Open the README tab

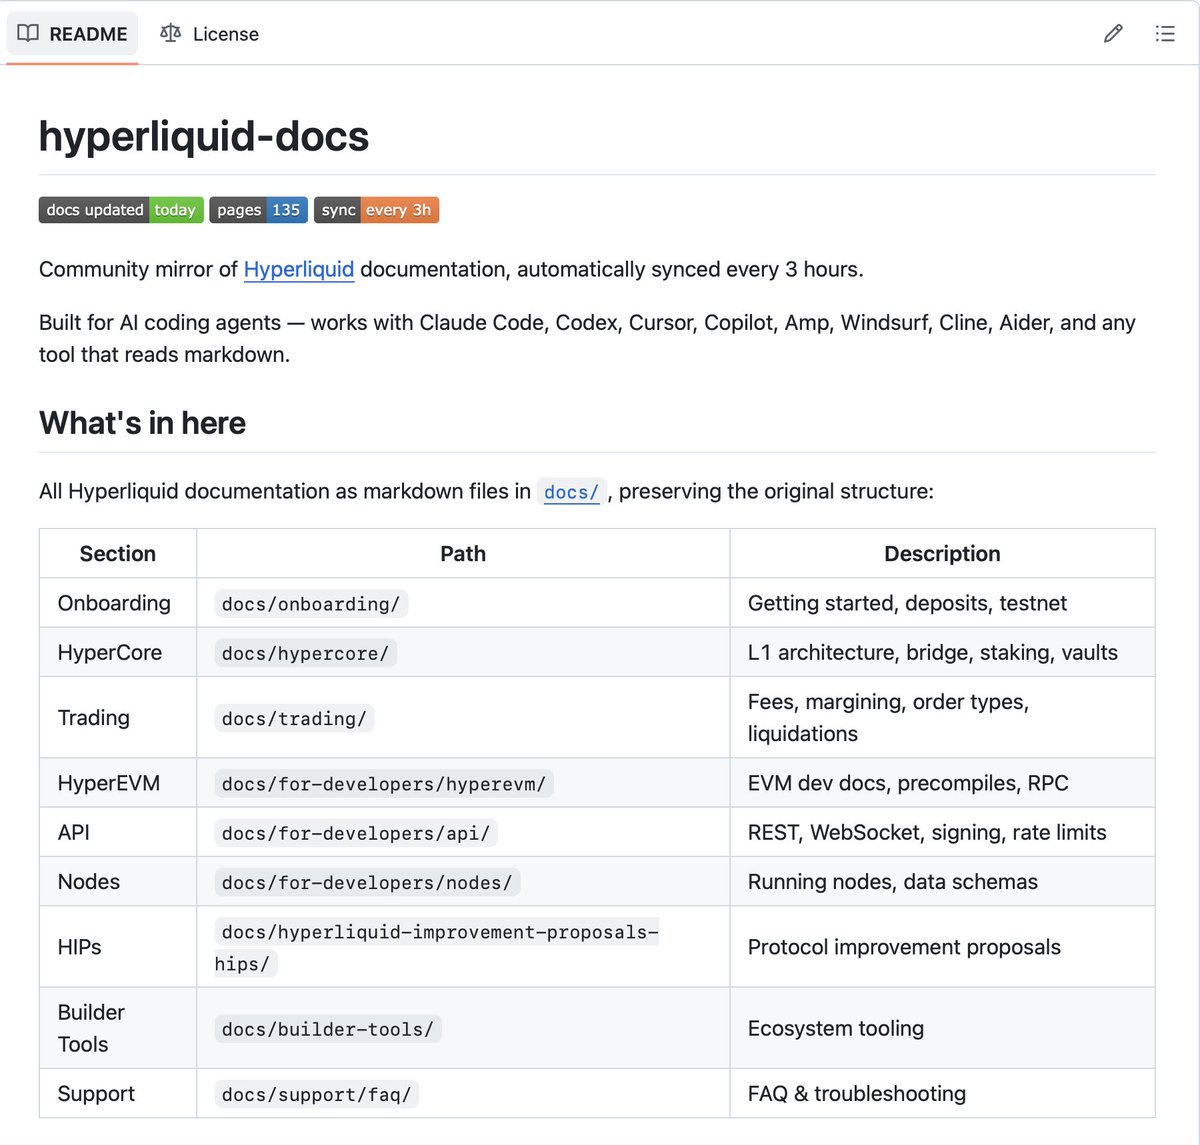[x=72, y=34]
